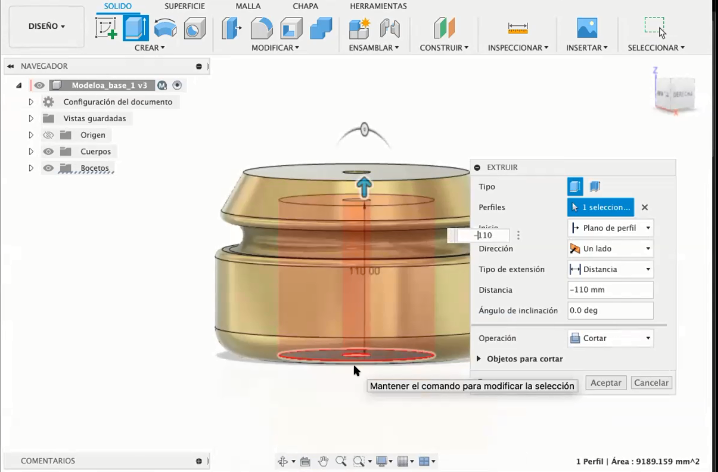Open the Un lado direction dropdown
The image size is (718, 472).
click(x=610, y=249)
